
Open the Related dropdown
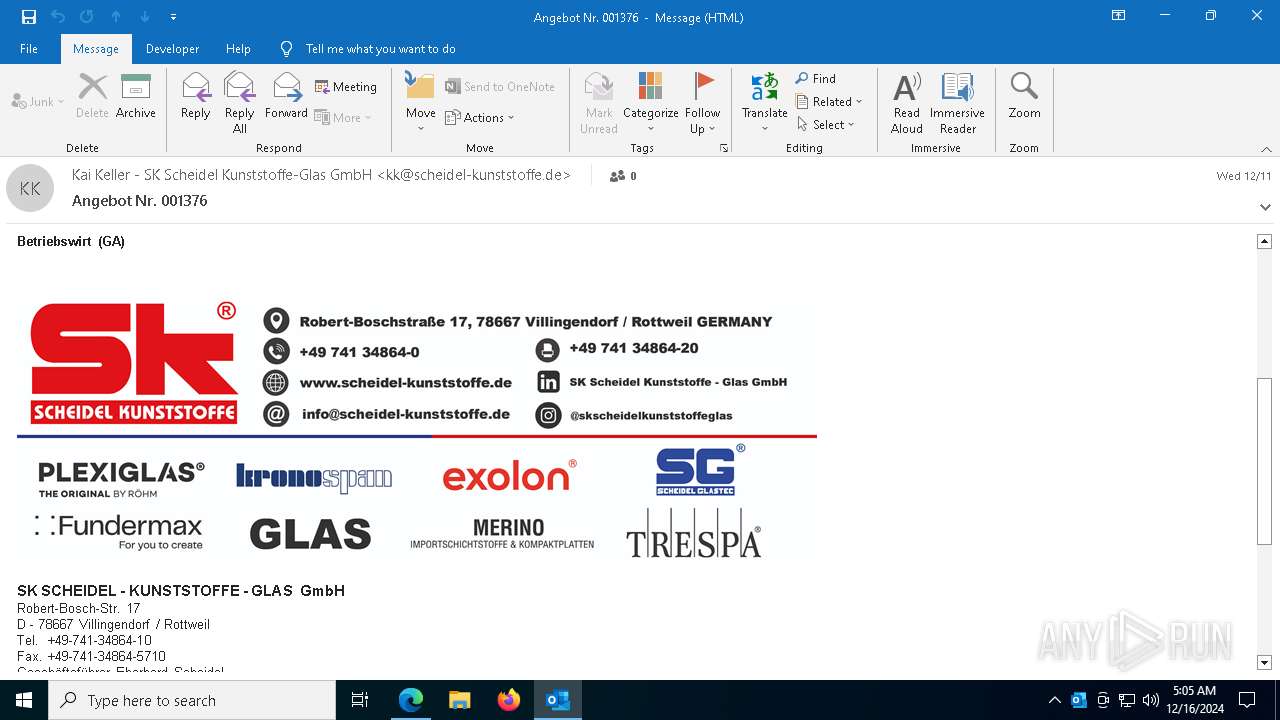829,102
